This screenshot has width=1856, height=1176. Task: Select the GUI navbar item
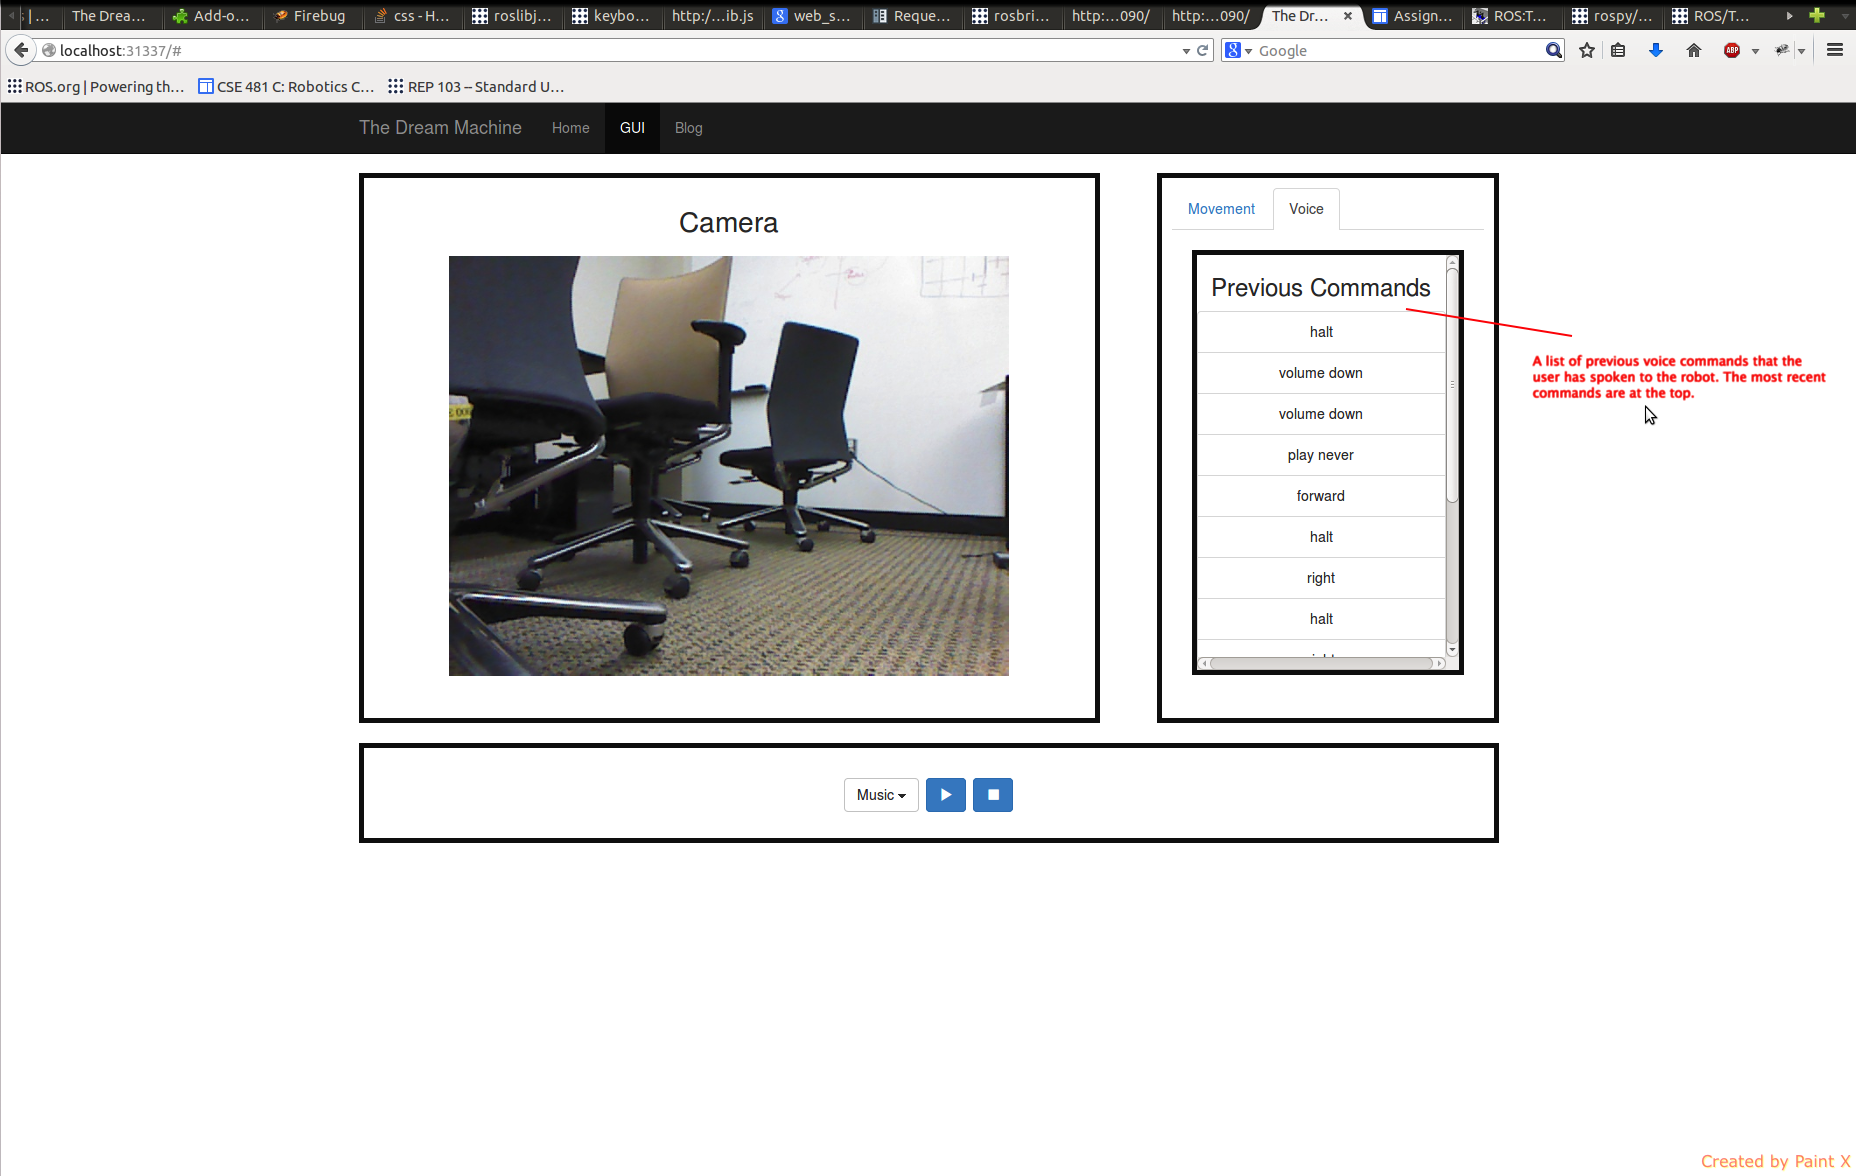coord(632,128)
